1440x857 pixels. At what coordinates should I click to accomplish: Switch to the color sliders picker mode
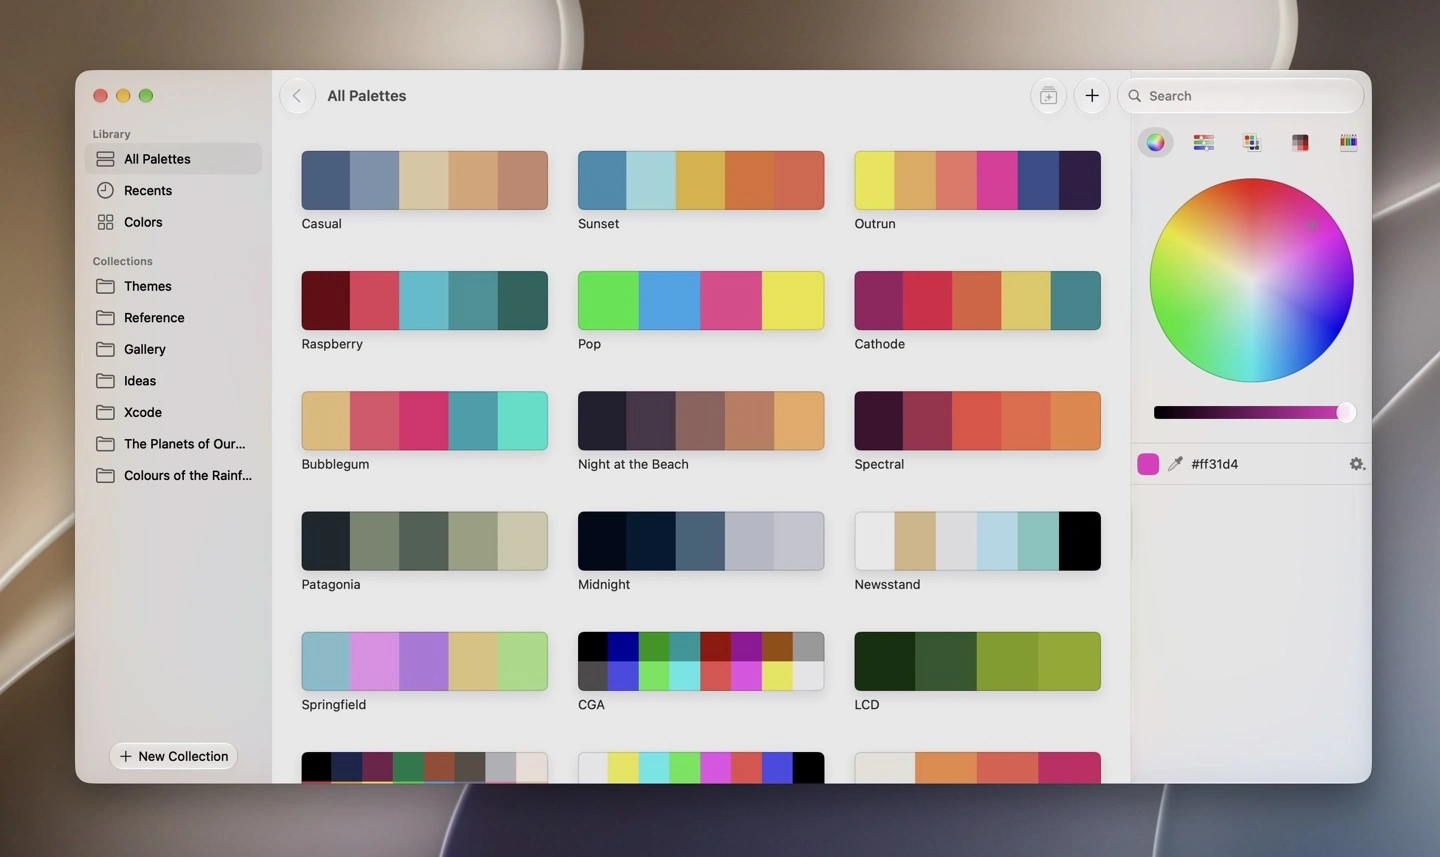pos(1203,142)
